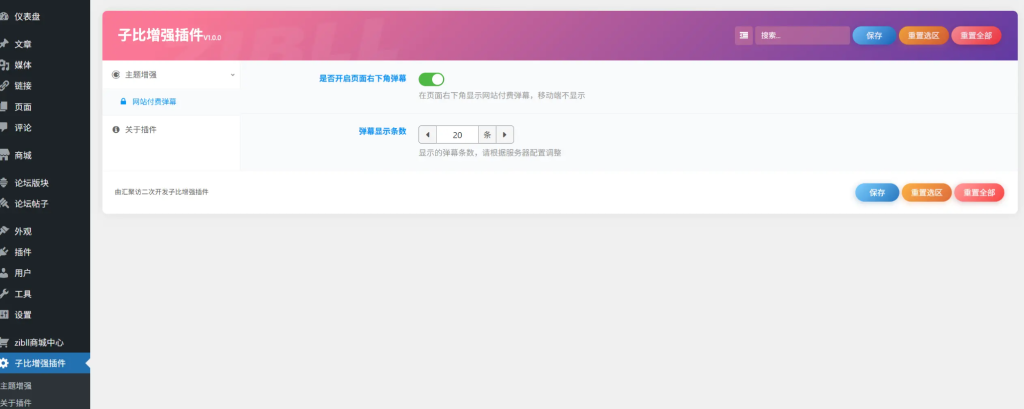Image resolution: width=1024 pixels, height=409 pixels.
Task: Click the info icon beside 关于插件
Action: [116, 130]
